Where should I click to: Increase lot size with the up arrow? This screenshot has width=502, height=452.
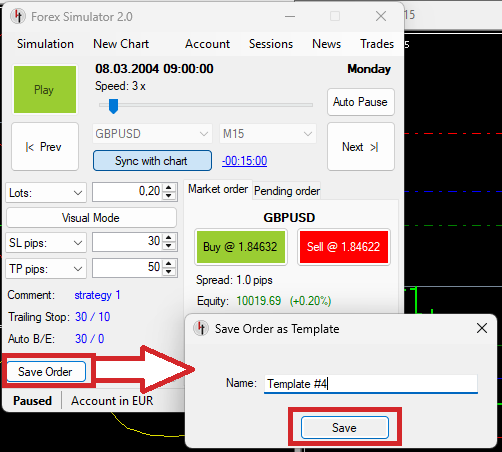click(169, 188)
